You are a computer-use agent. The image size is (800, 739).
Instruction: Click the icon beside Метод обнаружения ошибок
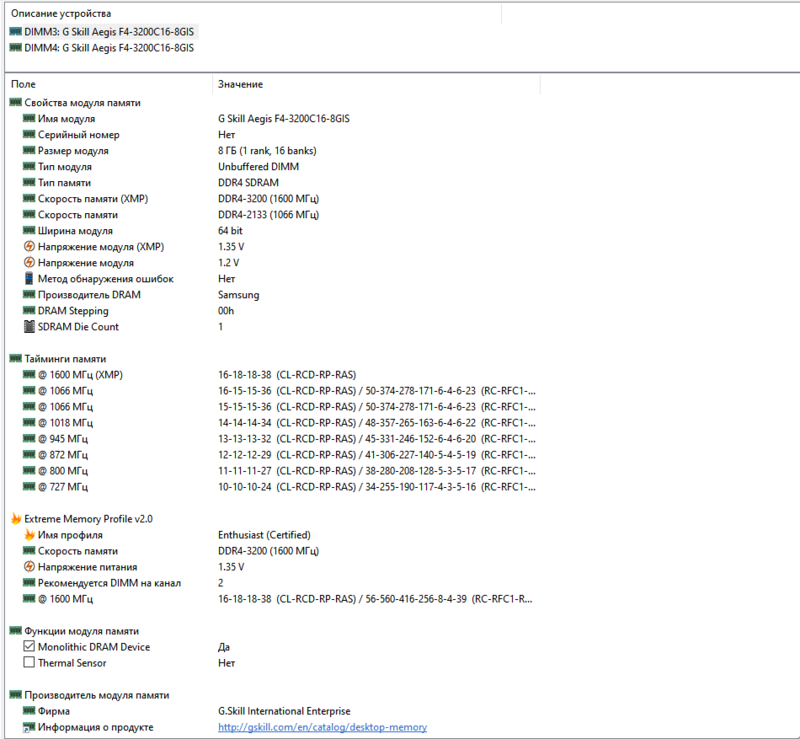click(29, 279)
